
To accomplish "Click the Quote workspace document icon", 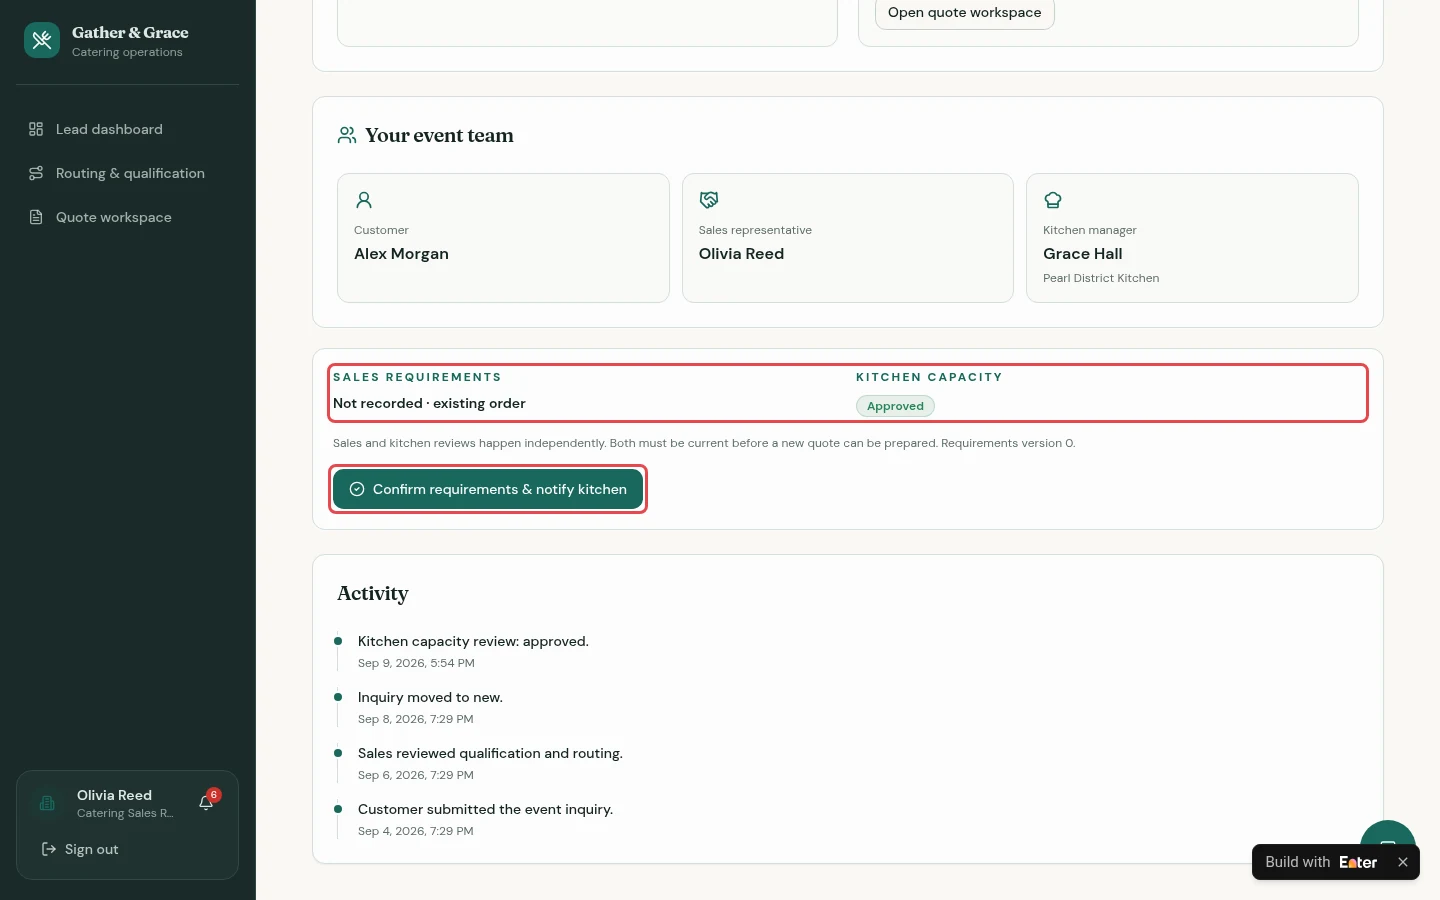I will pos(36,217).
